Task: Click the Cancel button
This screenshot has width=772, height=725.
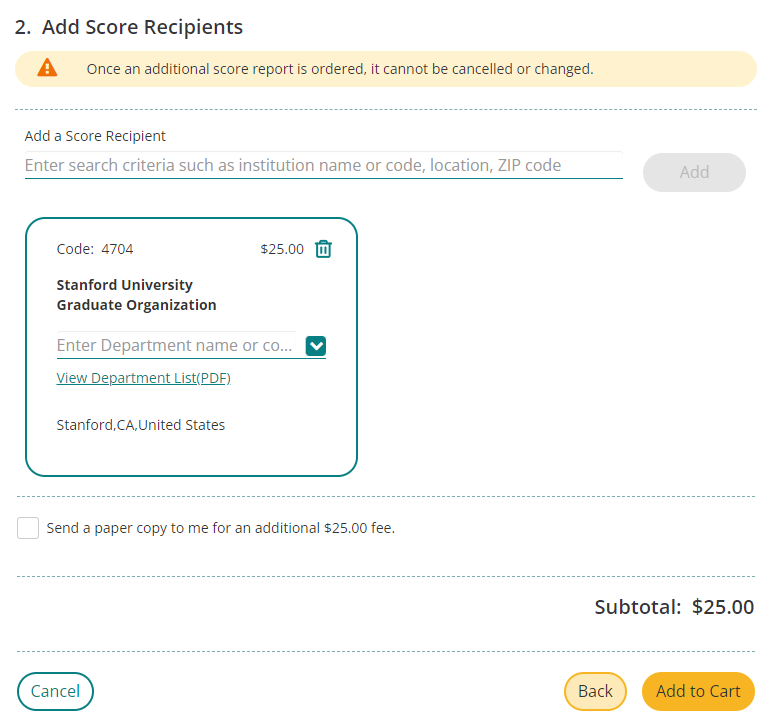Action: [x=55, y=691]
